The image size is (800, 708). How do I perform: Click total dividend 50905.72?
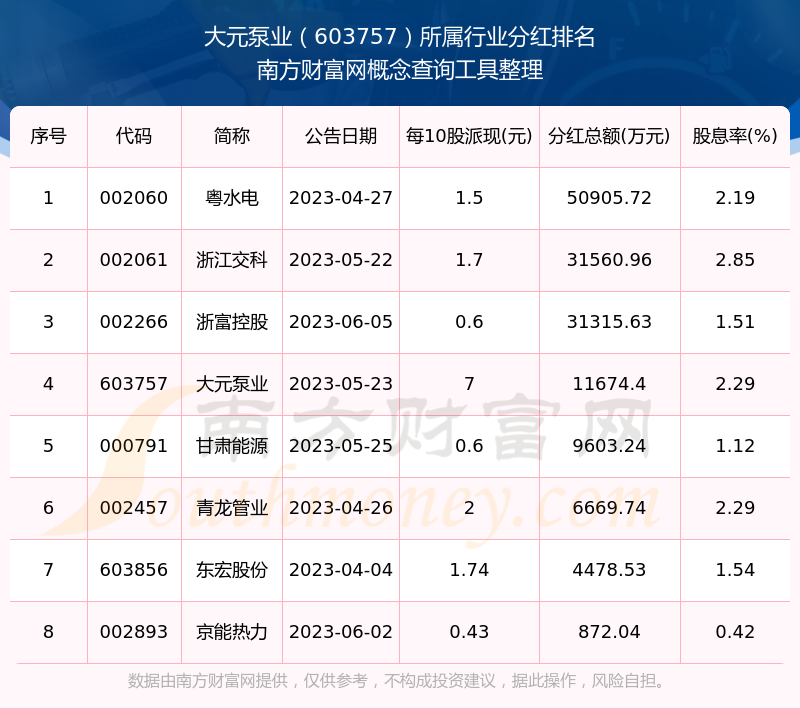coord(609,198)
